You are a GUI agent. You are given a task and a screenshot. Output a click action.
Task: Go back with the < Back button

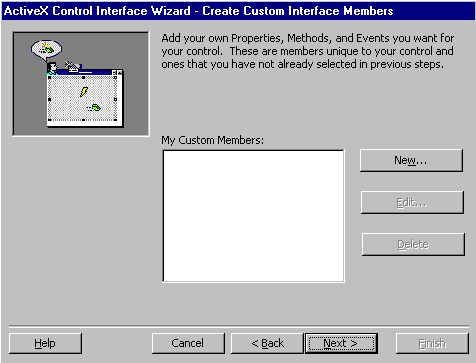[267, 343]
